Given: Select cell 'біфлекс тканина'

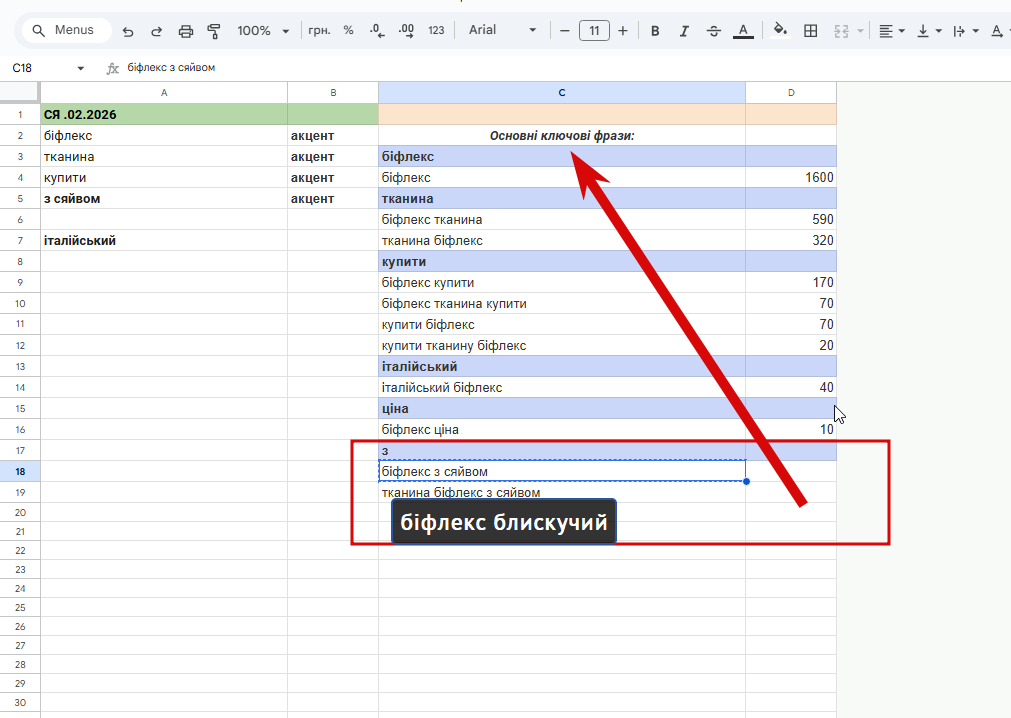Looking at the screenshot, I should click(x=562, y=220).
